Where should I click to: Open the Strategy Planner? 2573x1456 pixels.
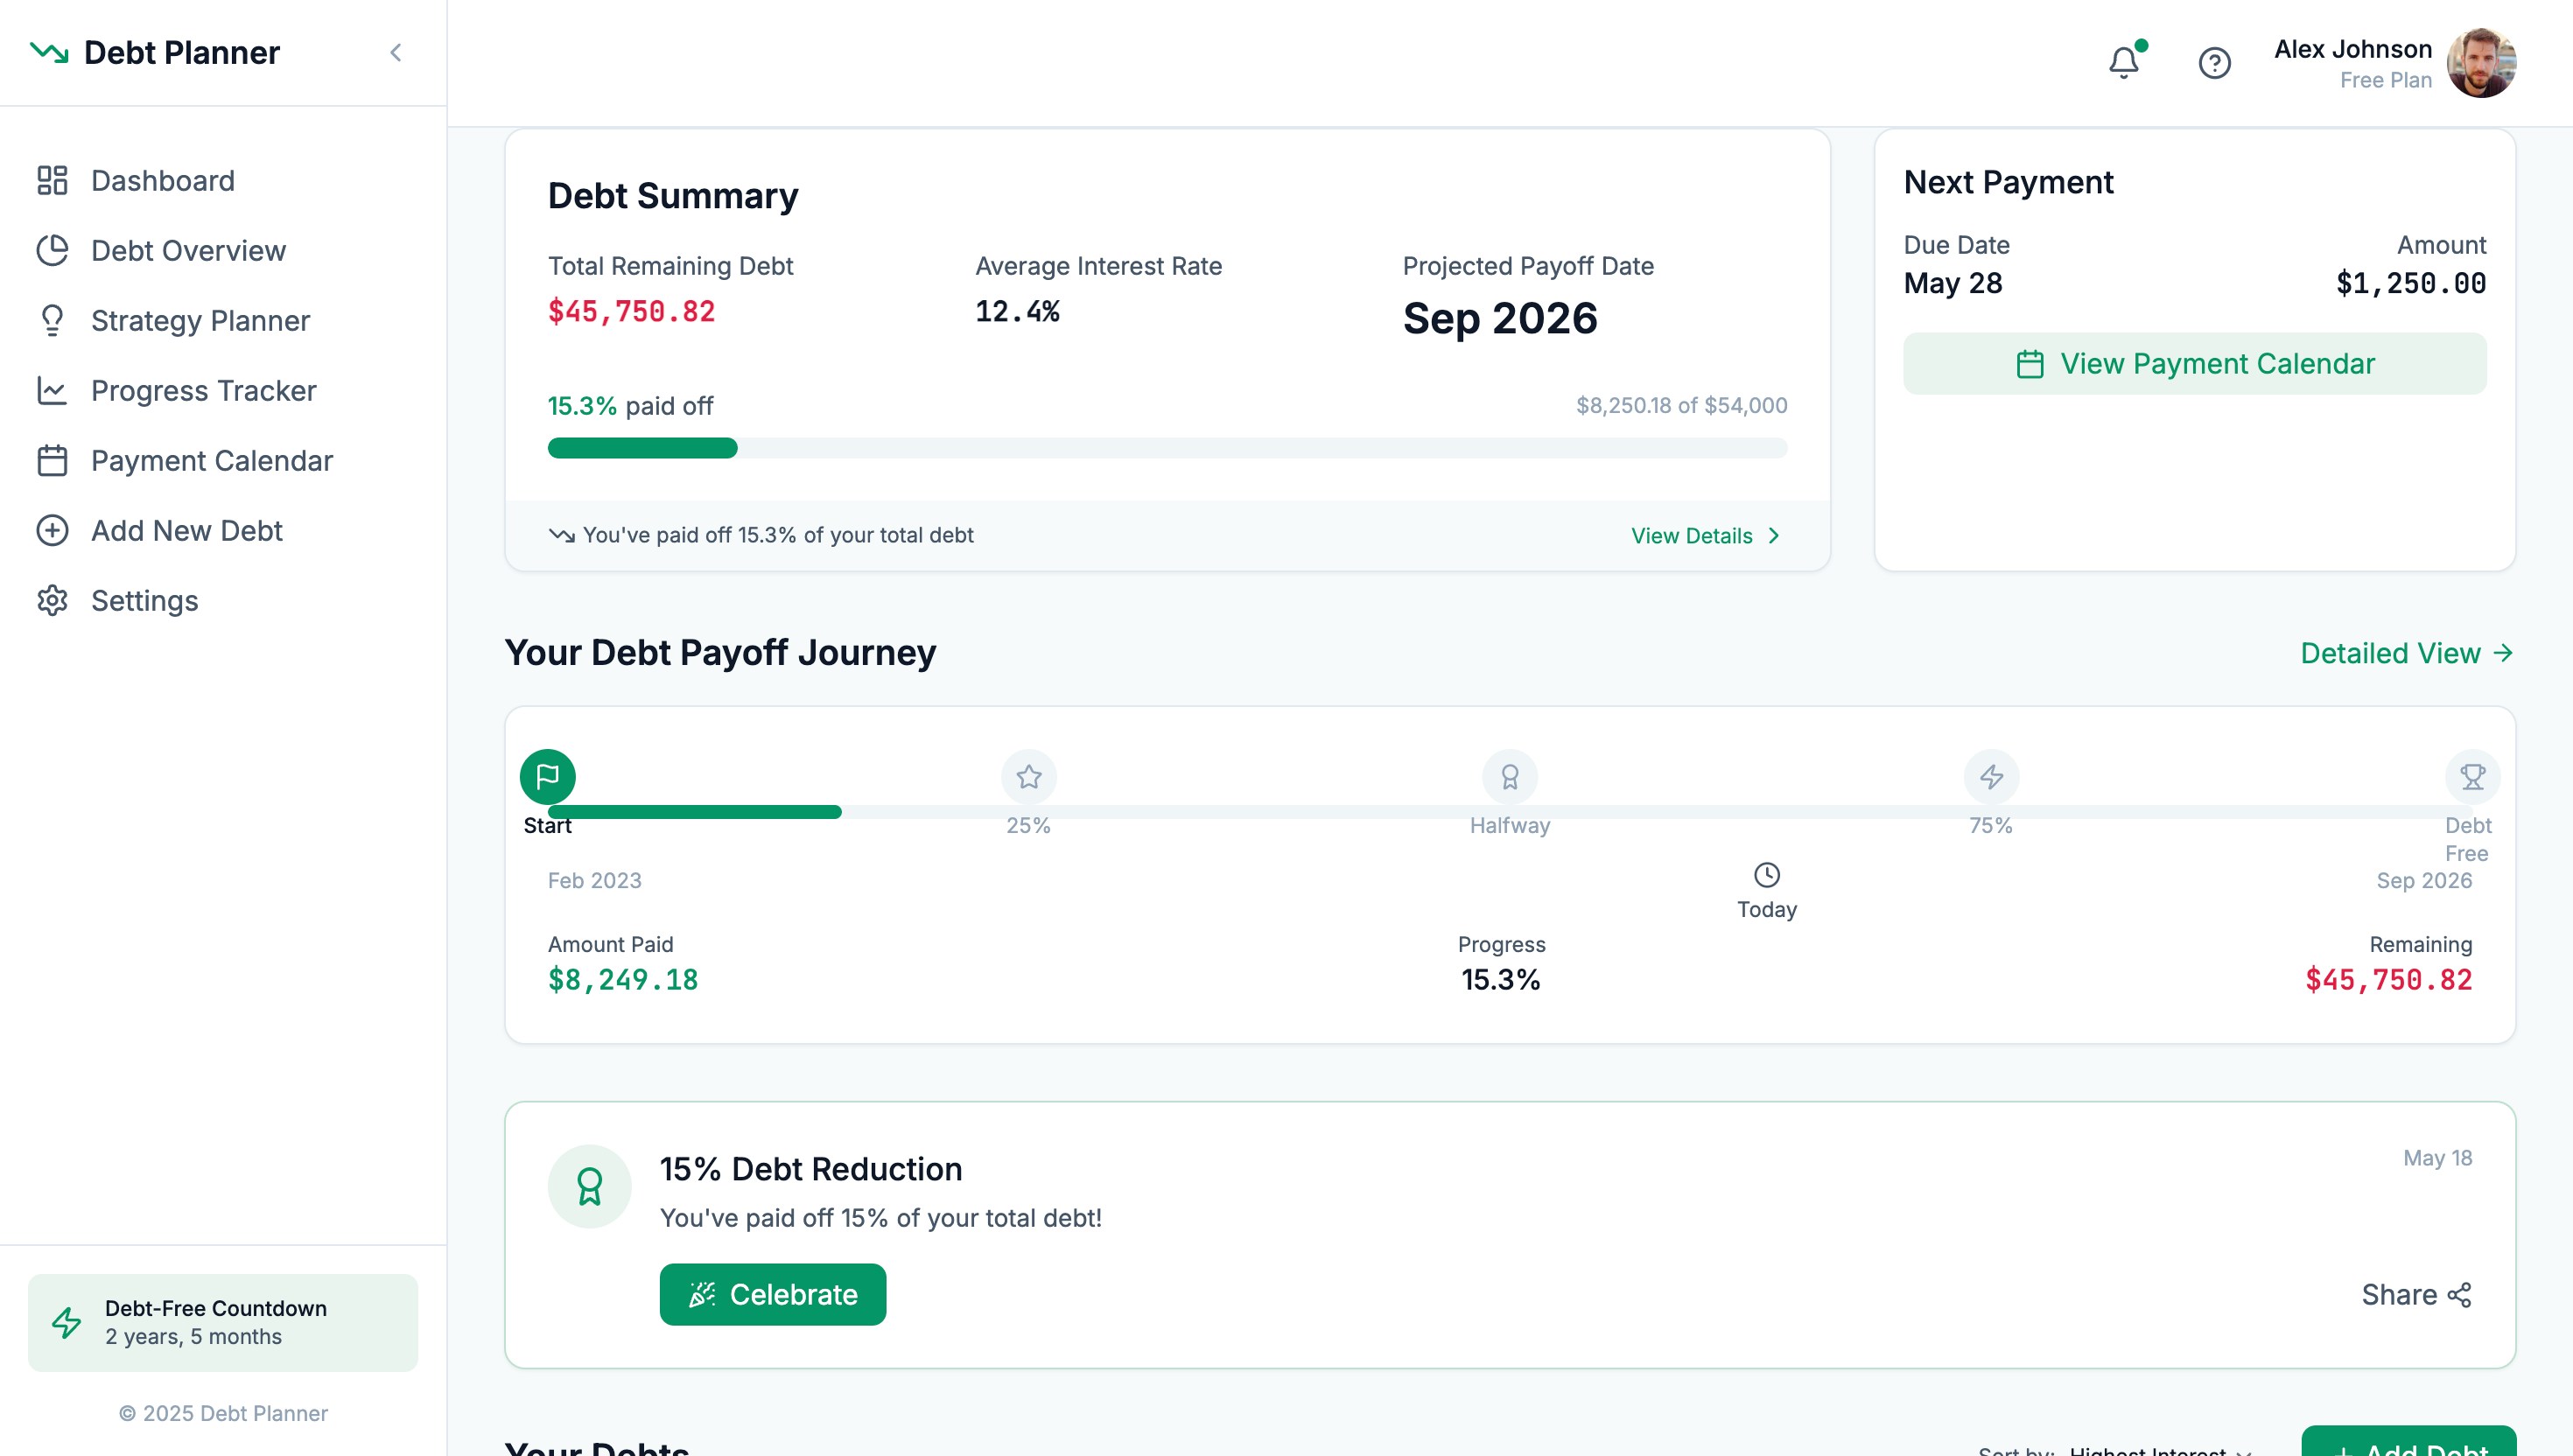tap(200, 320)
